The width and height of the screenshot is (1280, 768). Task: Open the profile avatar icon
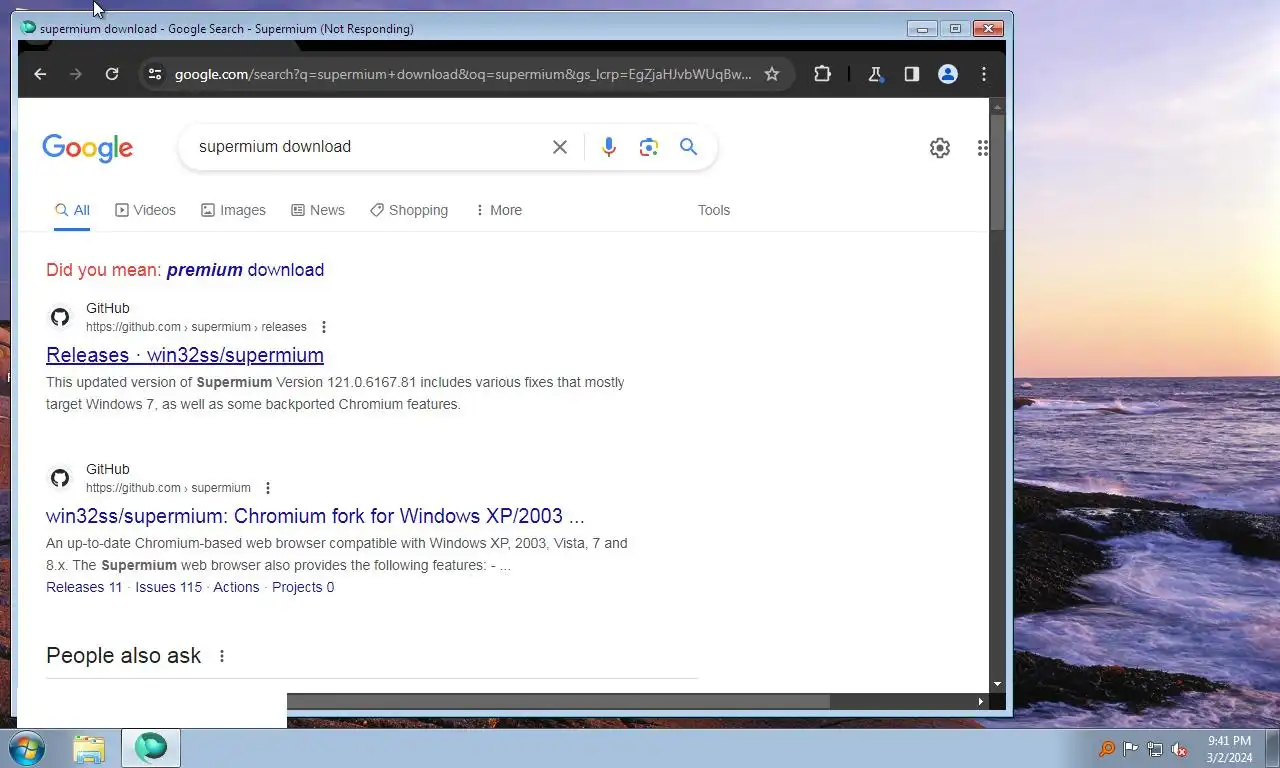click(x=948, y=74)
